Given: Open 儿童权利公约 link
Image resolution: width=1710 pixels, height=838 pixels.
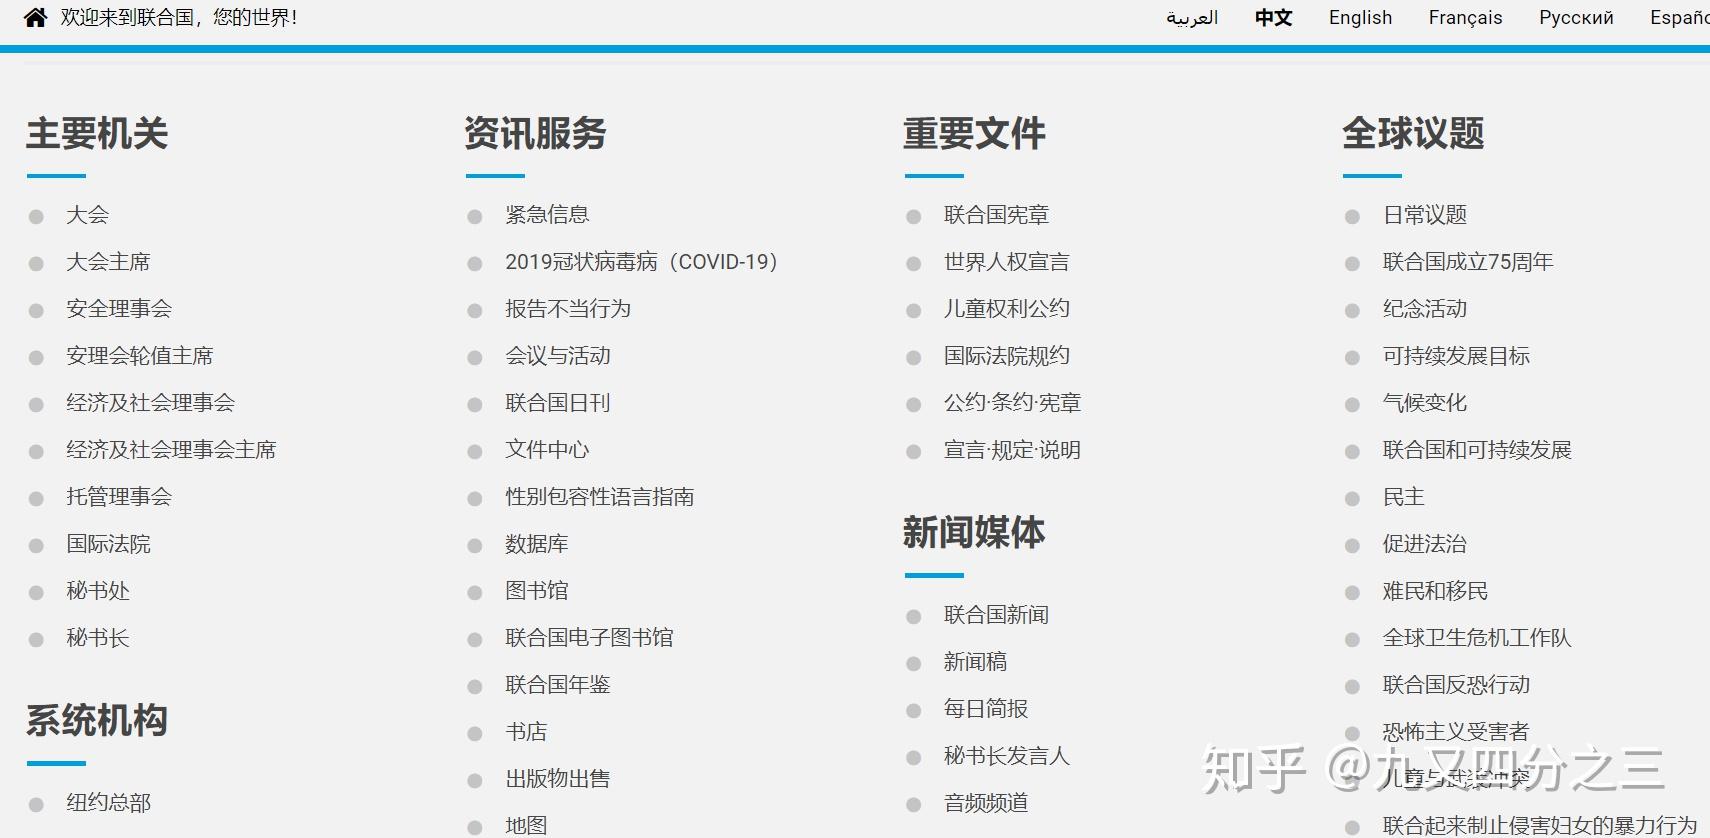Looking at the screenshot, I should click(x=1007, y=309).
